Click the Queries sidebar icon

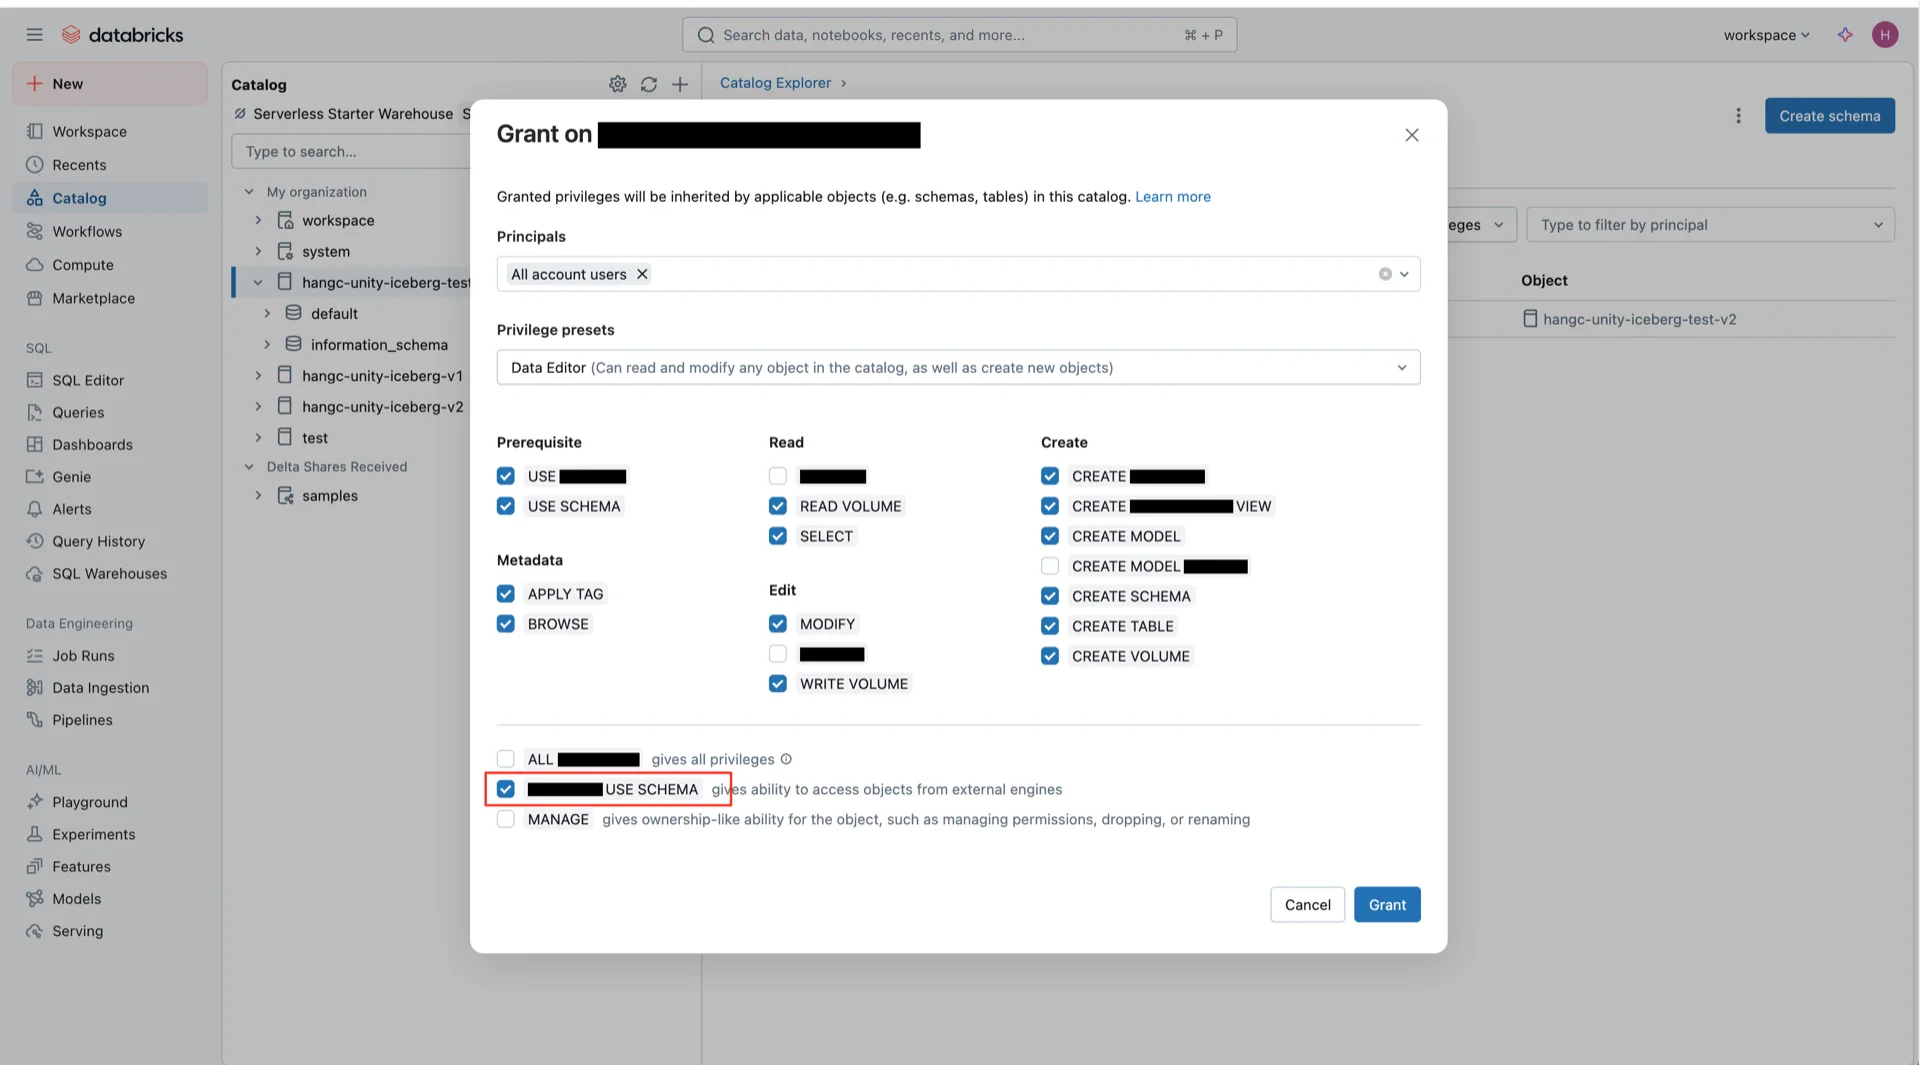tap(35, 412)
